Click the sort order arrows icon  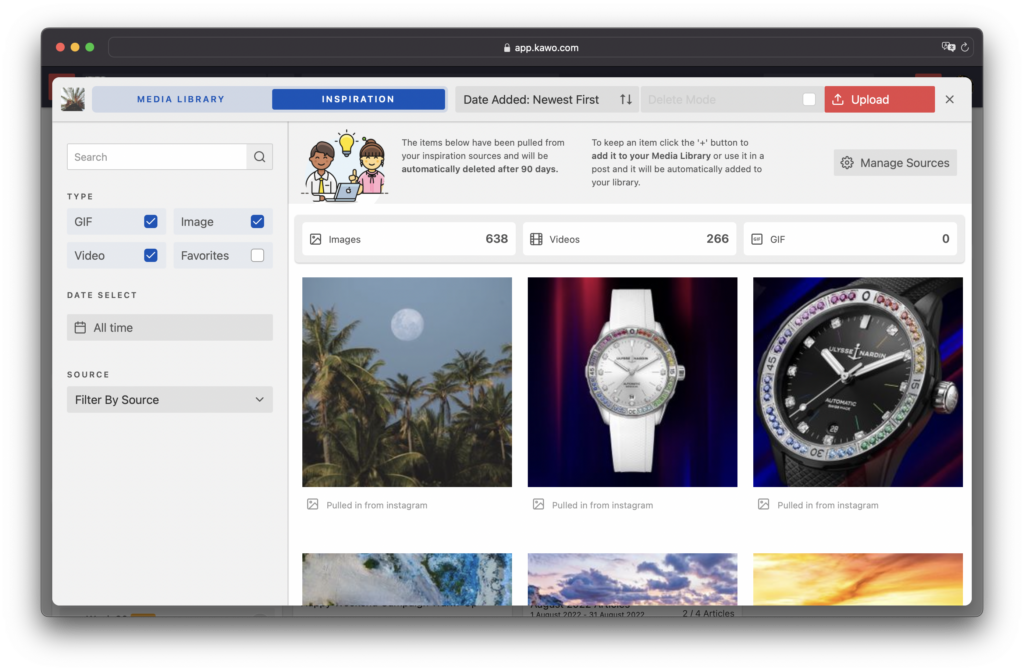[x=626, y=99]
